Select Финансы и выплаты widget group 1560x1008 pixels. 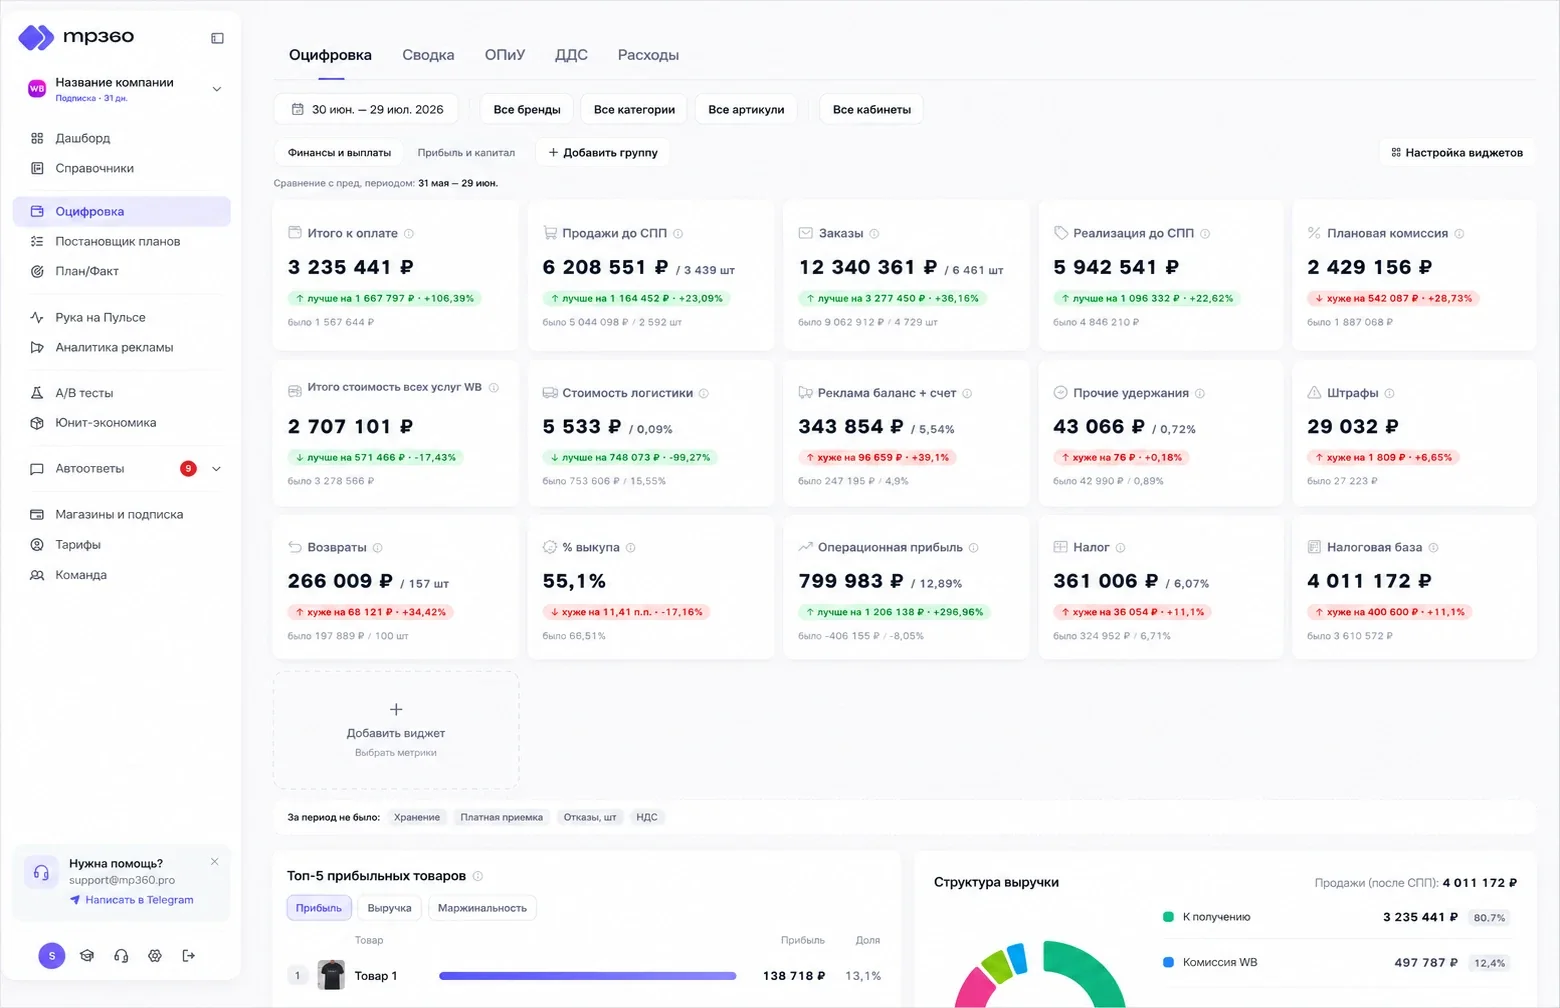pyautogui.click(x=339, y=153)
